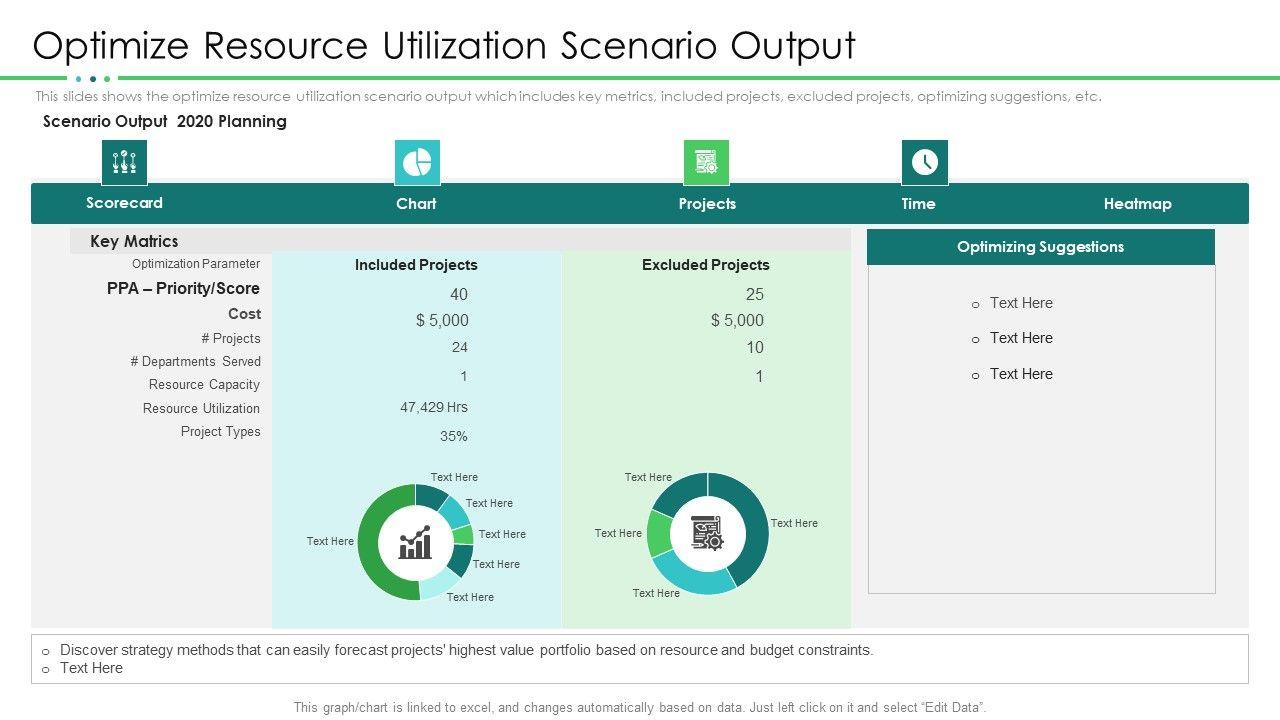Click the Time clock icon
Viewport: 1280px width, 720px height.
point(924,162)
